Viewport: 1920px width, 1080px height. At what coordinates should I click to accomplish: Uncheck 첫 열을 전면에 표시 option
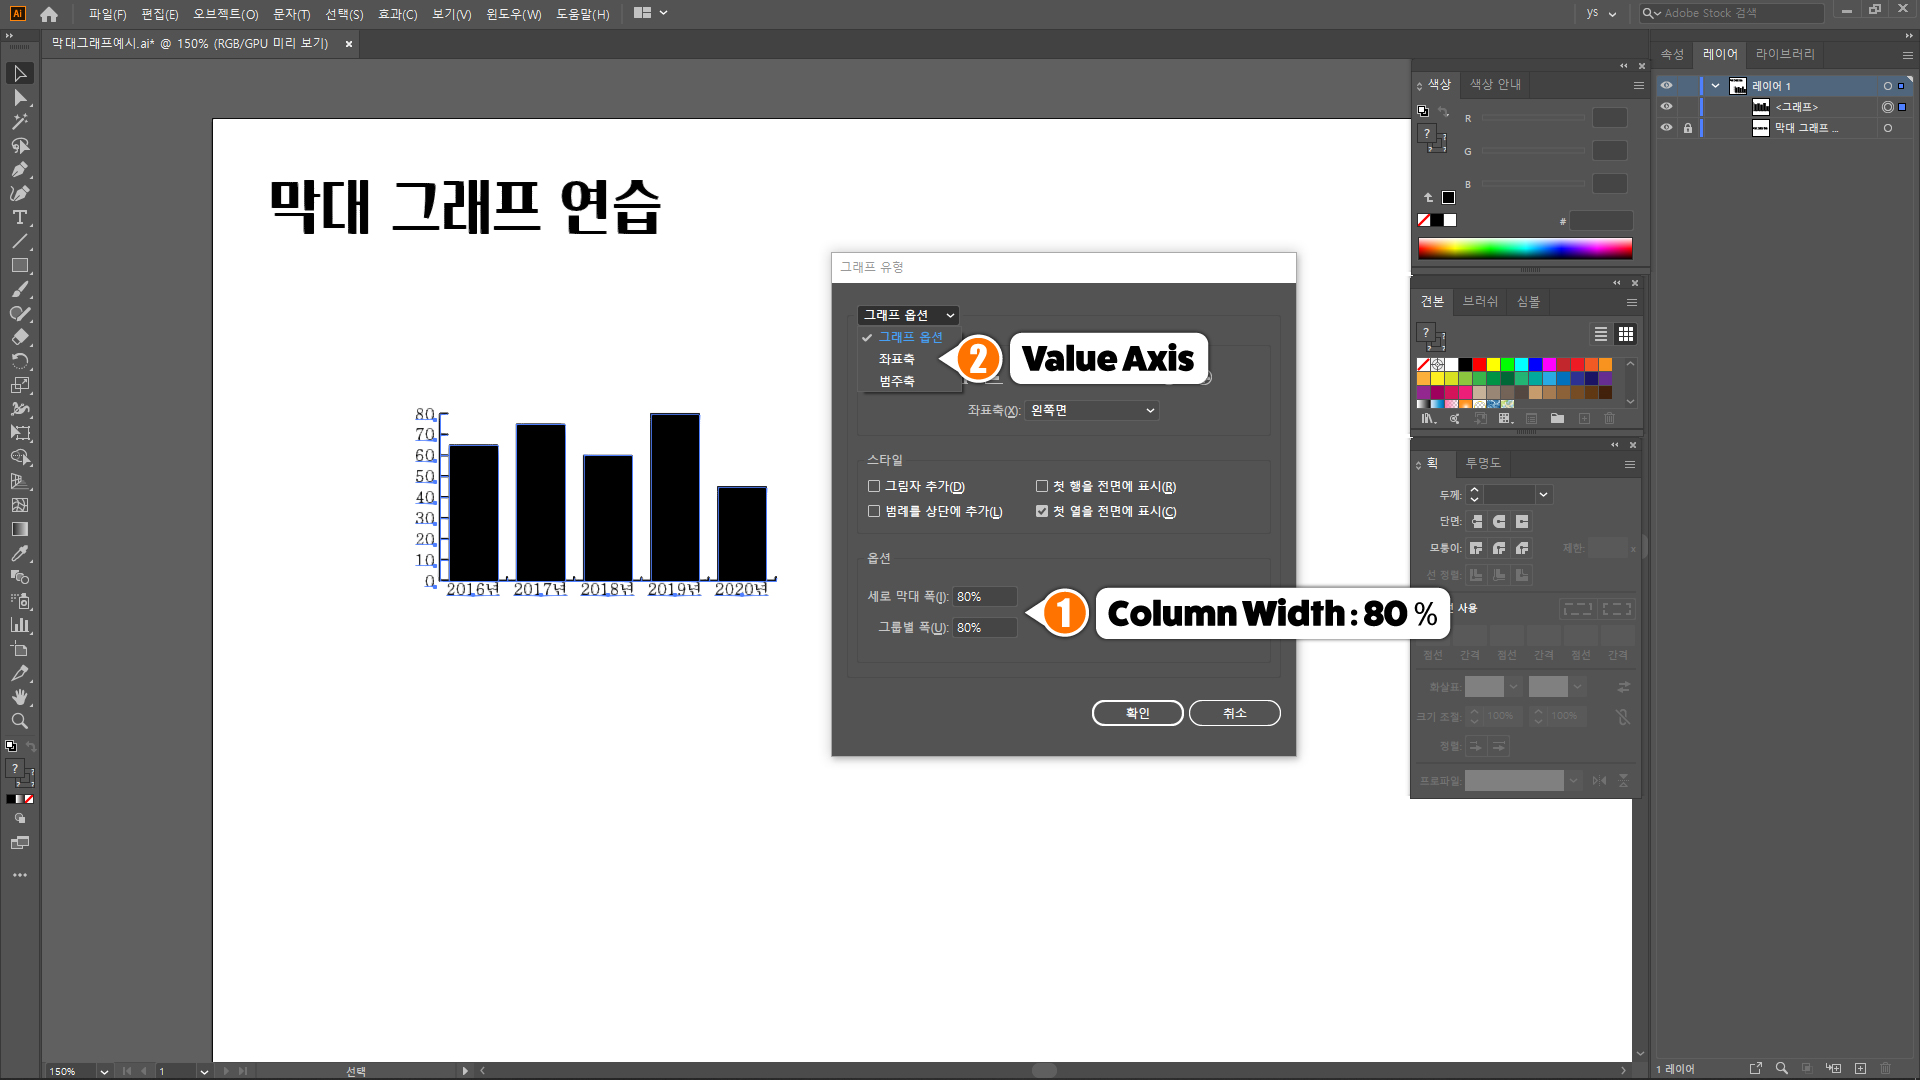pos(1042,511)
